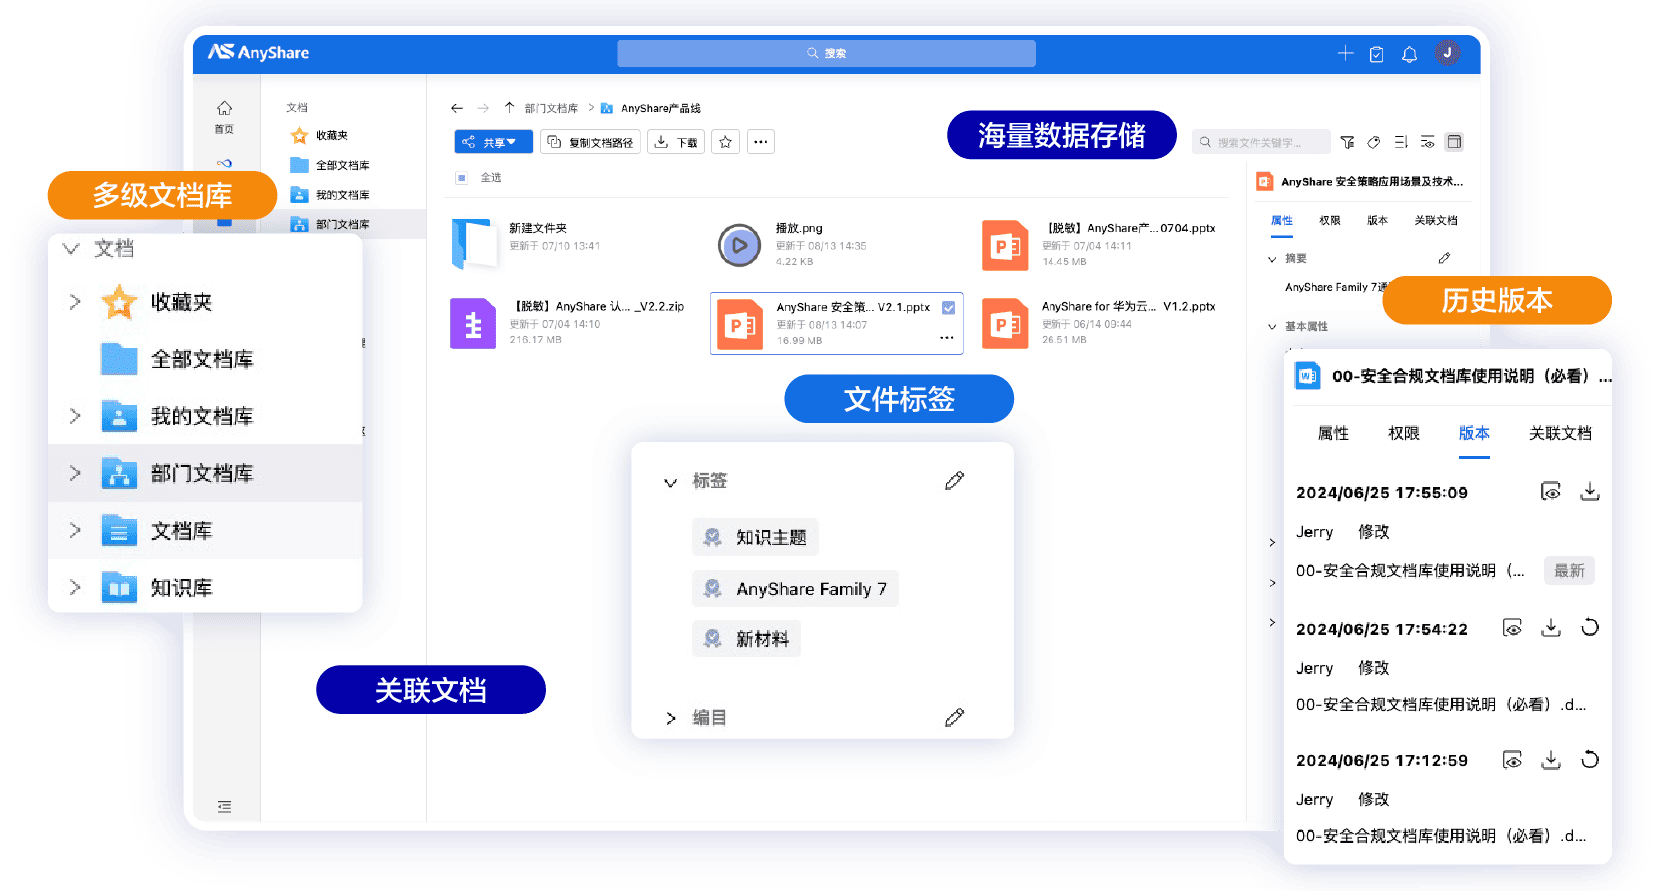Select 版本 tab in small details panel
The width and height of the screenshot is (1660, 891).
[x=1378, y=220]
